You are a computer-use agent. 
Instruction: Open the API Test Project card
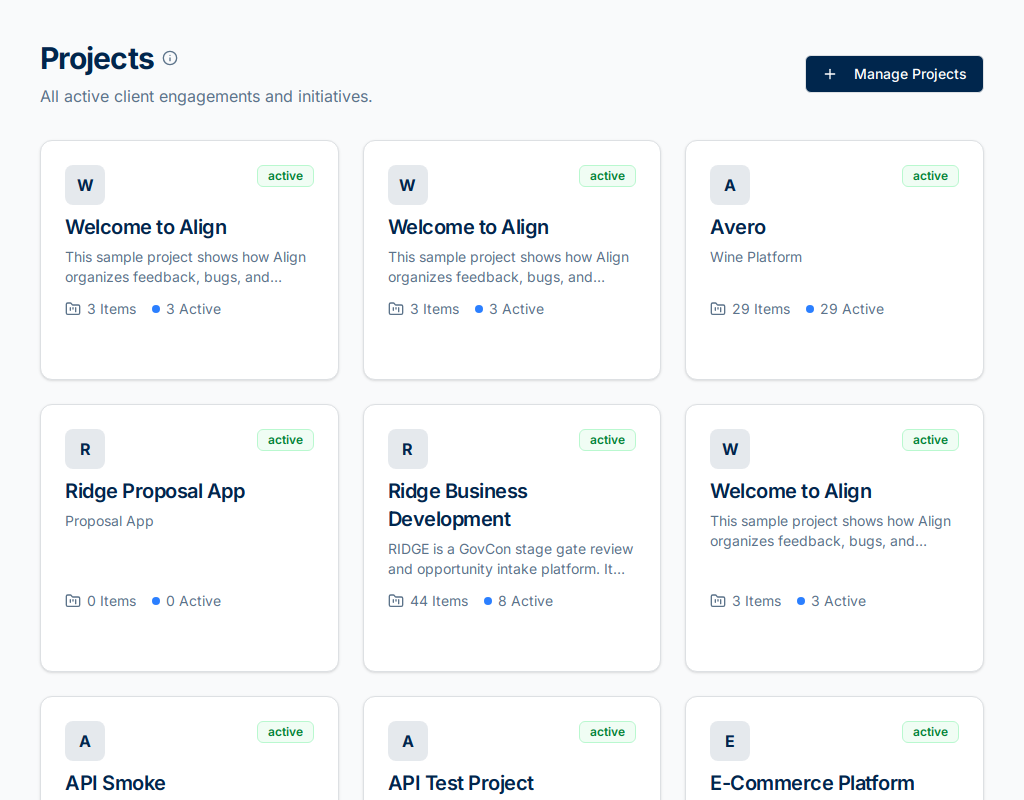460,783
